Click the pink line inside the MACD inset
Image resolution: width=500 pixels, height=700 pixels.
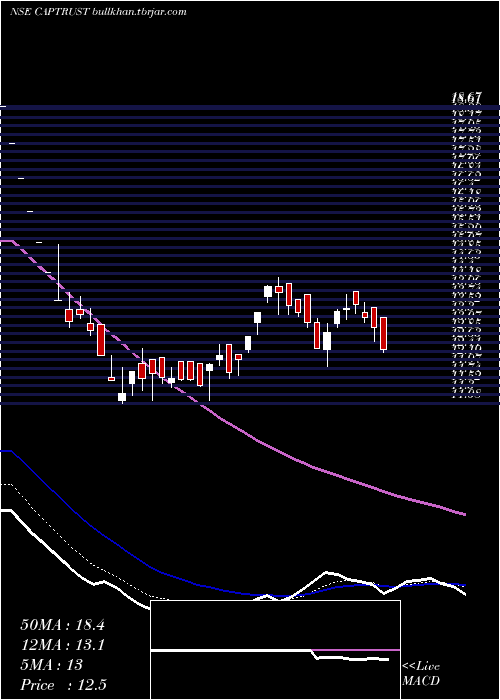(356, 650)
